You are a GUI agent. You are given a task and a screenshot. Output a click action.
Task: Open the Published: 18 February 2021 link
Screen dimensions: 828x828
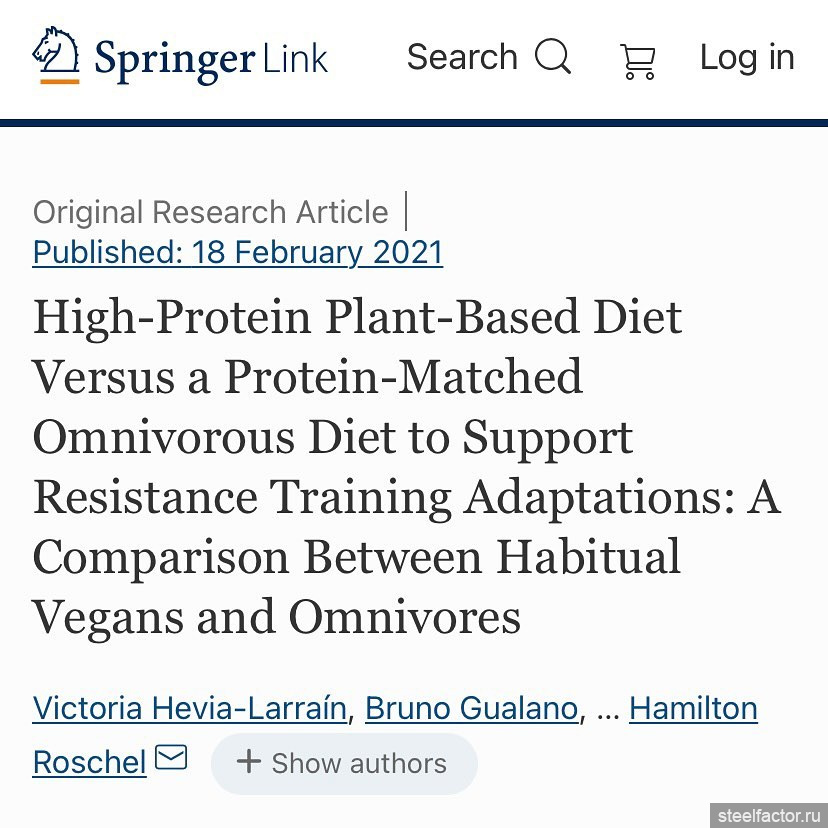(x=238, y=252)
